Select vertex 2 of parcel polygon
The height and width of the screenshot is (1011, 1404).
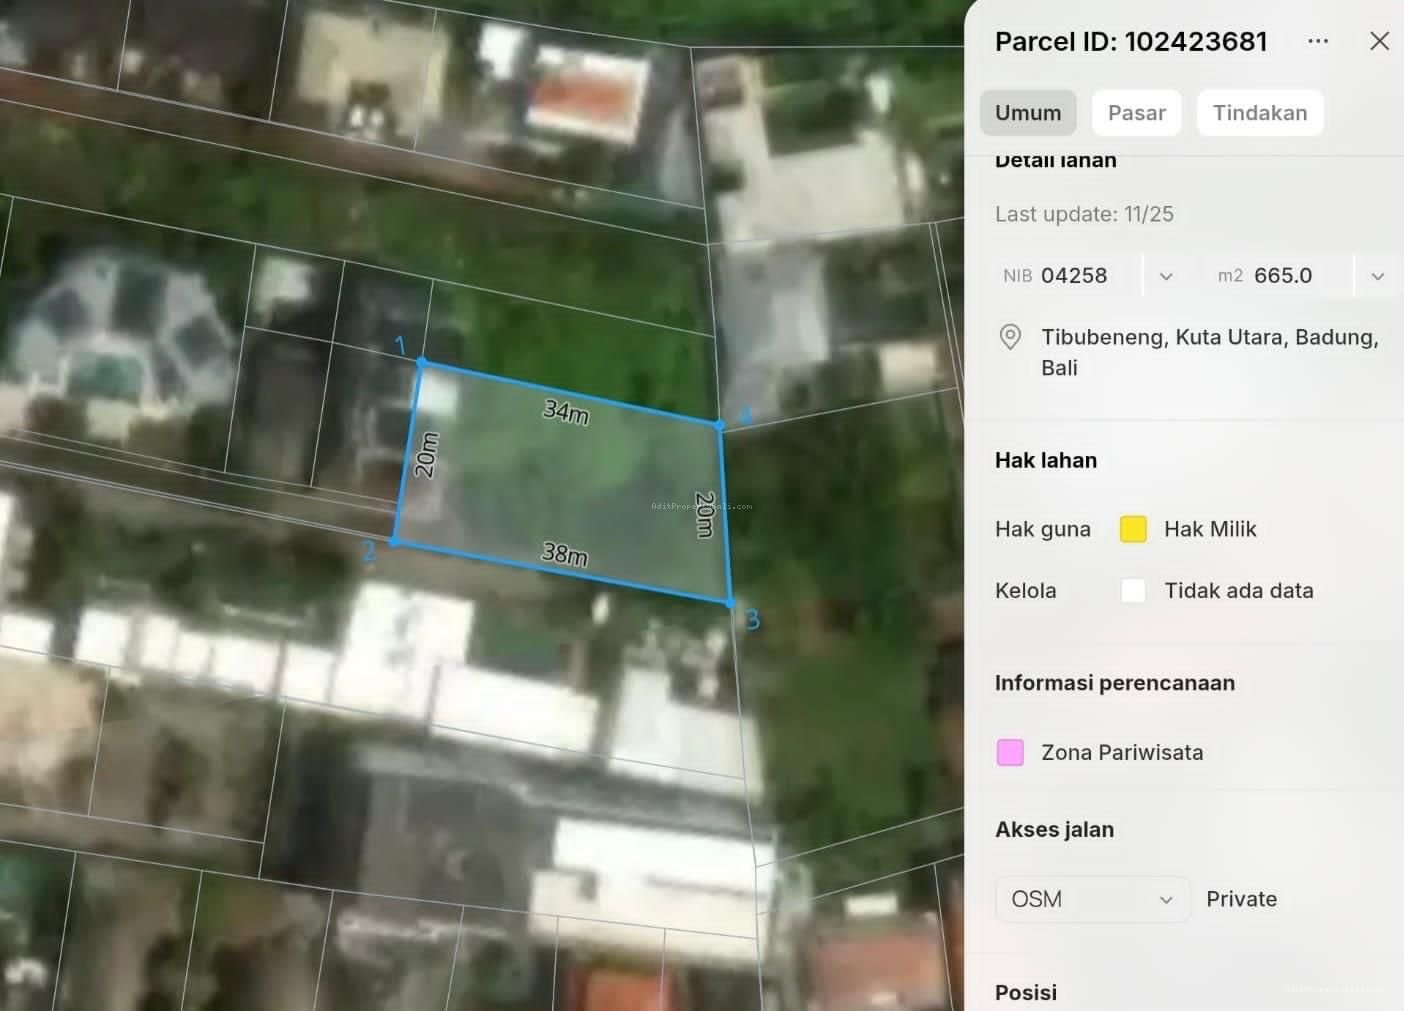click(395, 541)
